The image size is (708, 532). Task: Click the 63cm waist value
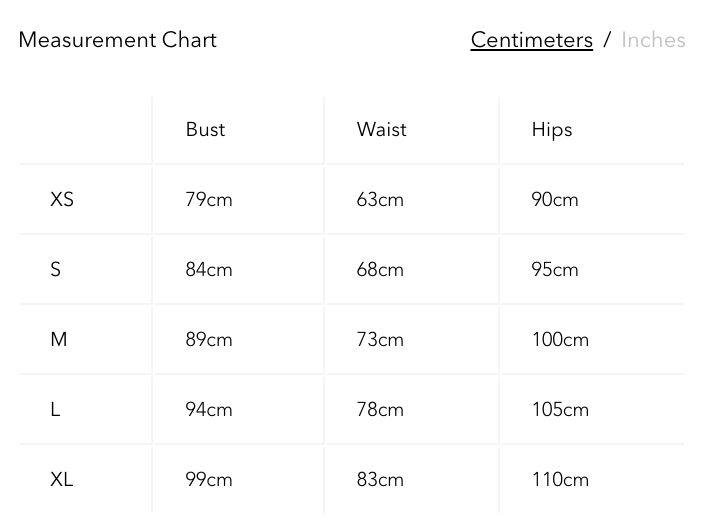380,199
